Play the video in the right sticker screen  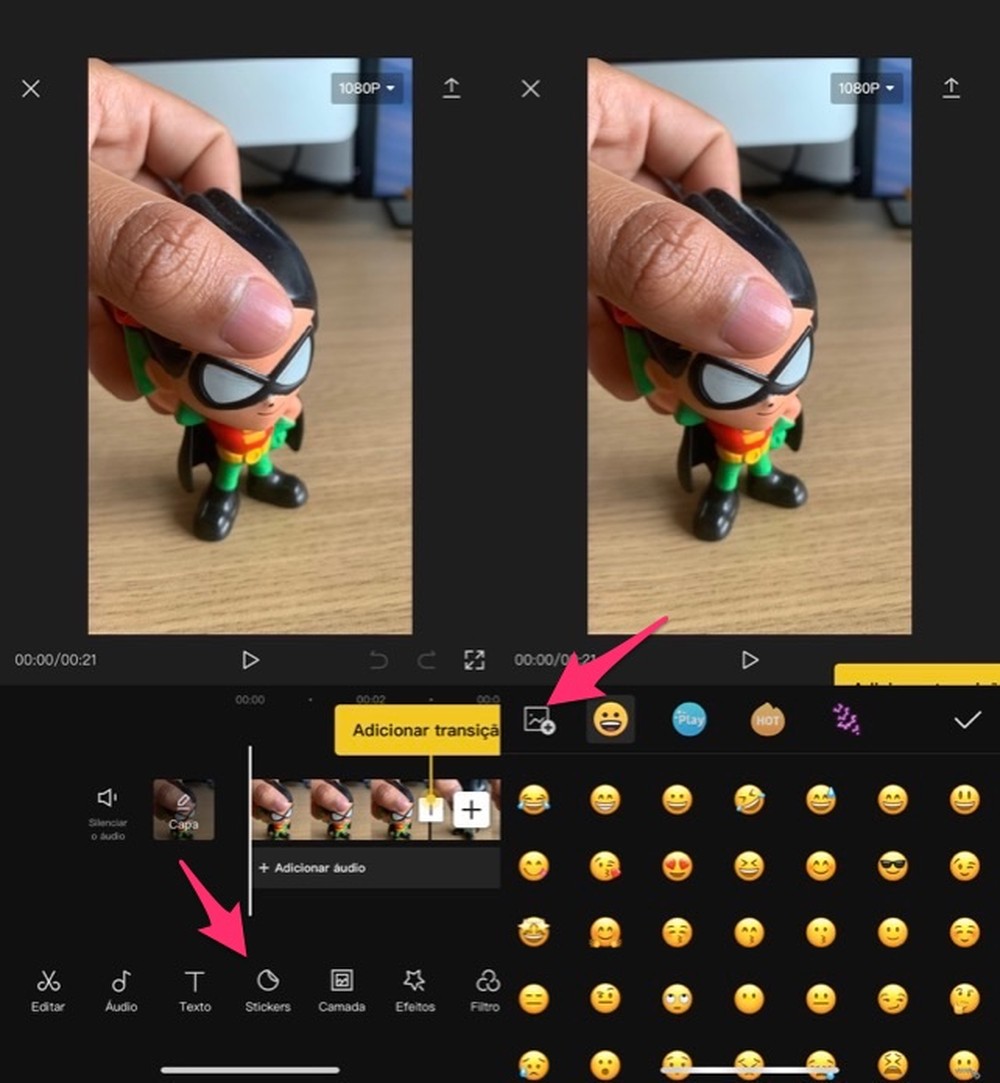pos(749,660)
